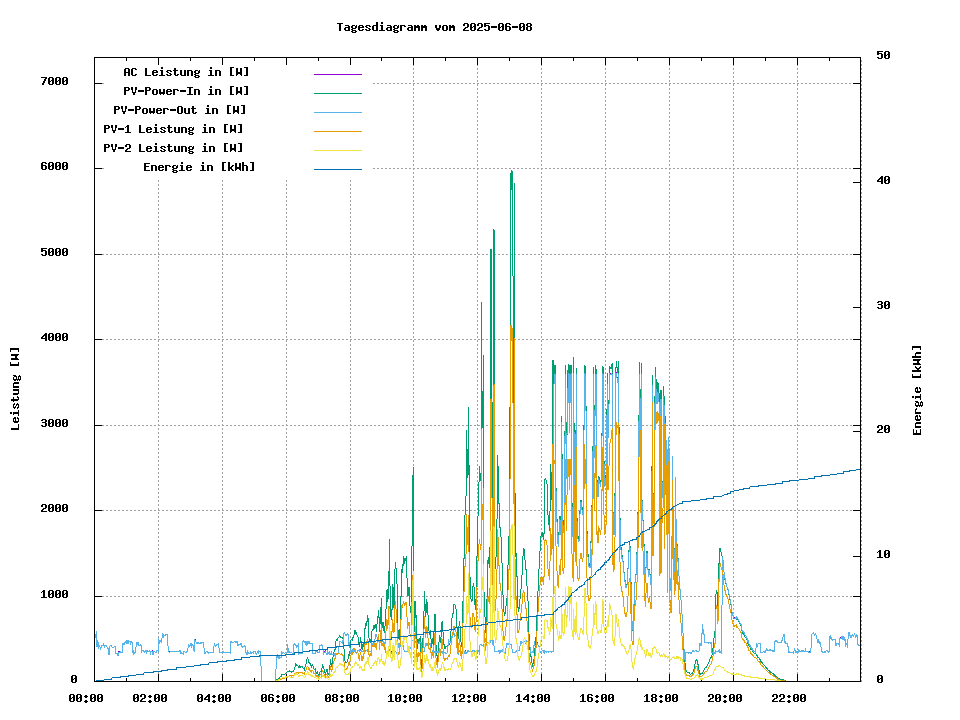Click the highest green power peak near 6000 W
960x720 pixels.
(511, 173)
